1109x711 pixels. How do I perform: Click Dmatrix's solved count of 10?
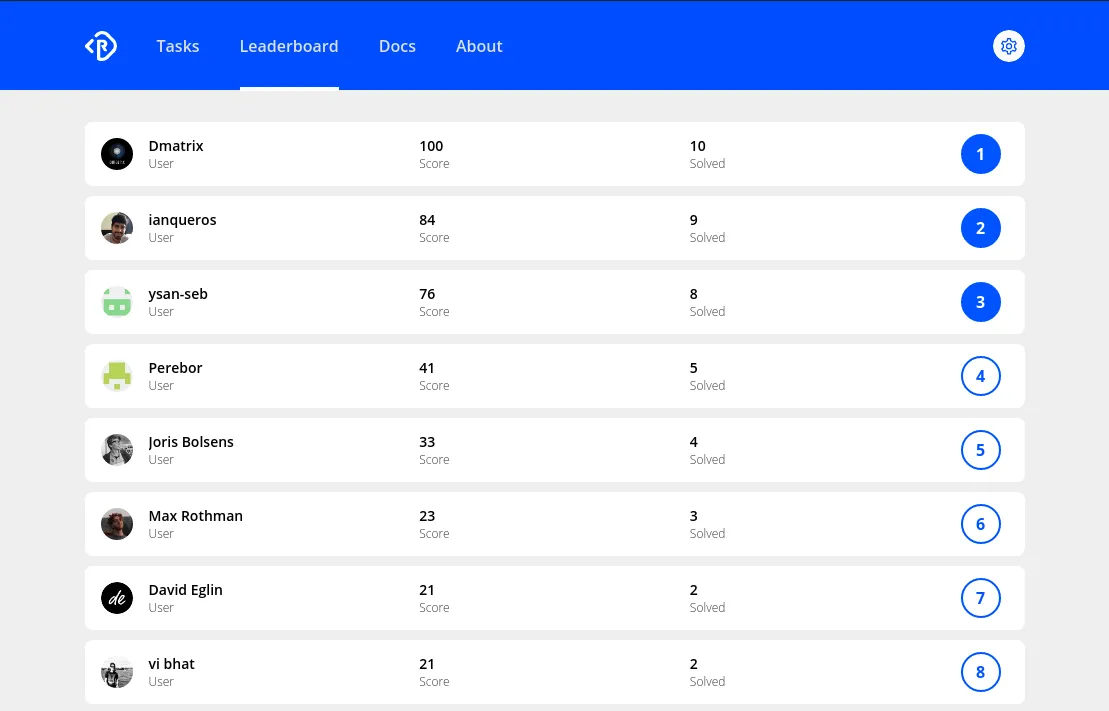click(697, 146)
